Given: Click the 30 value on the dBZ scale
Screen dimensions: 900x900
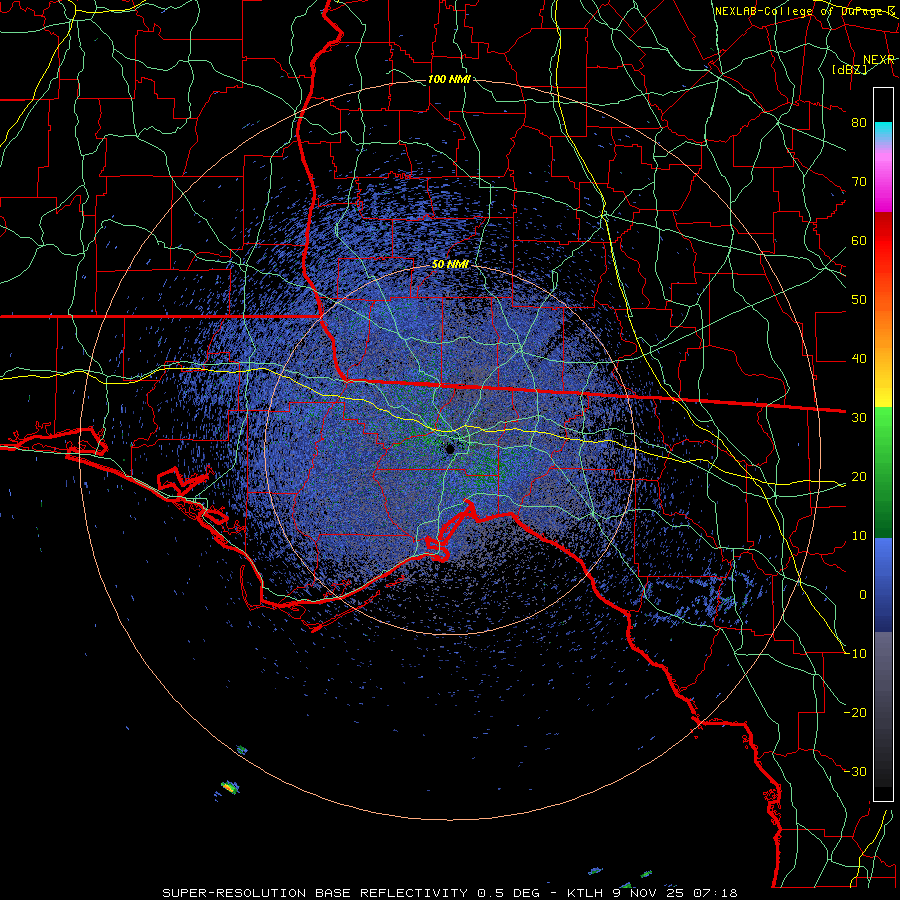Looking at the screenshot, I should click(x=859, y=417).
